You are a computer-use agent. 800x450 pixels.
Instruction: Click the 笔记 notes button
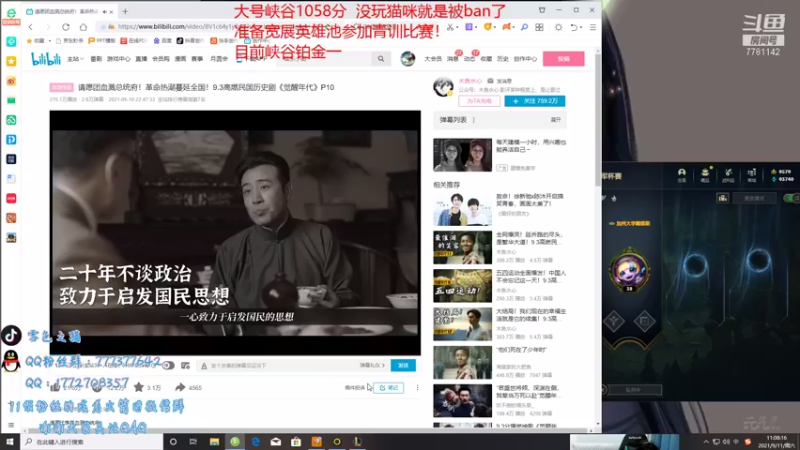tap(389, 388)
